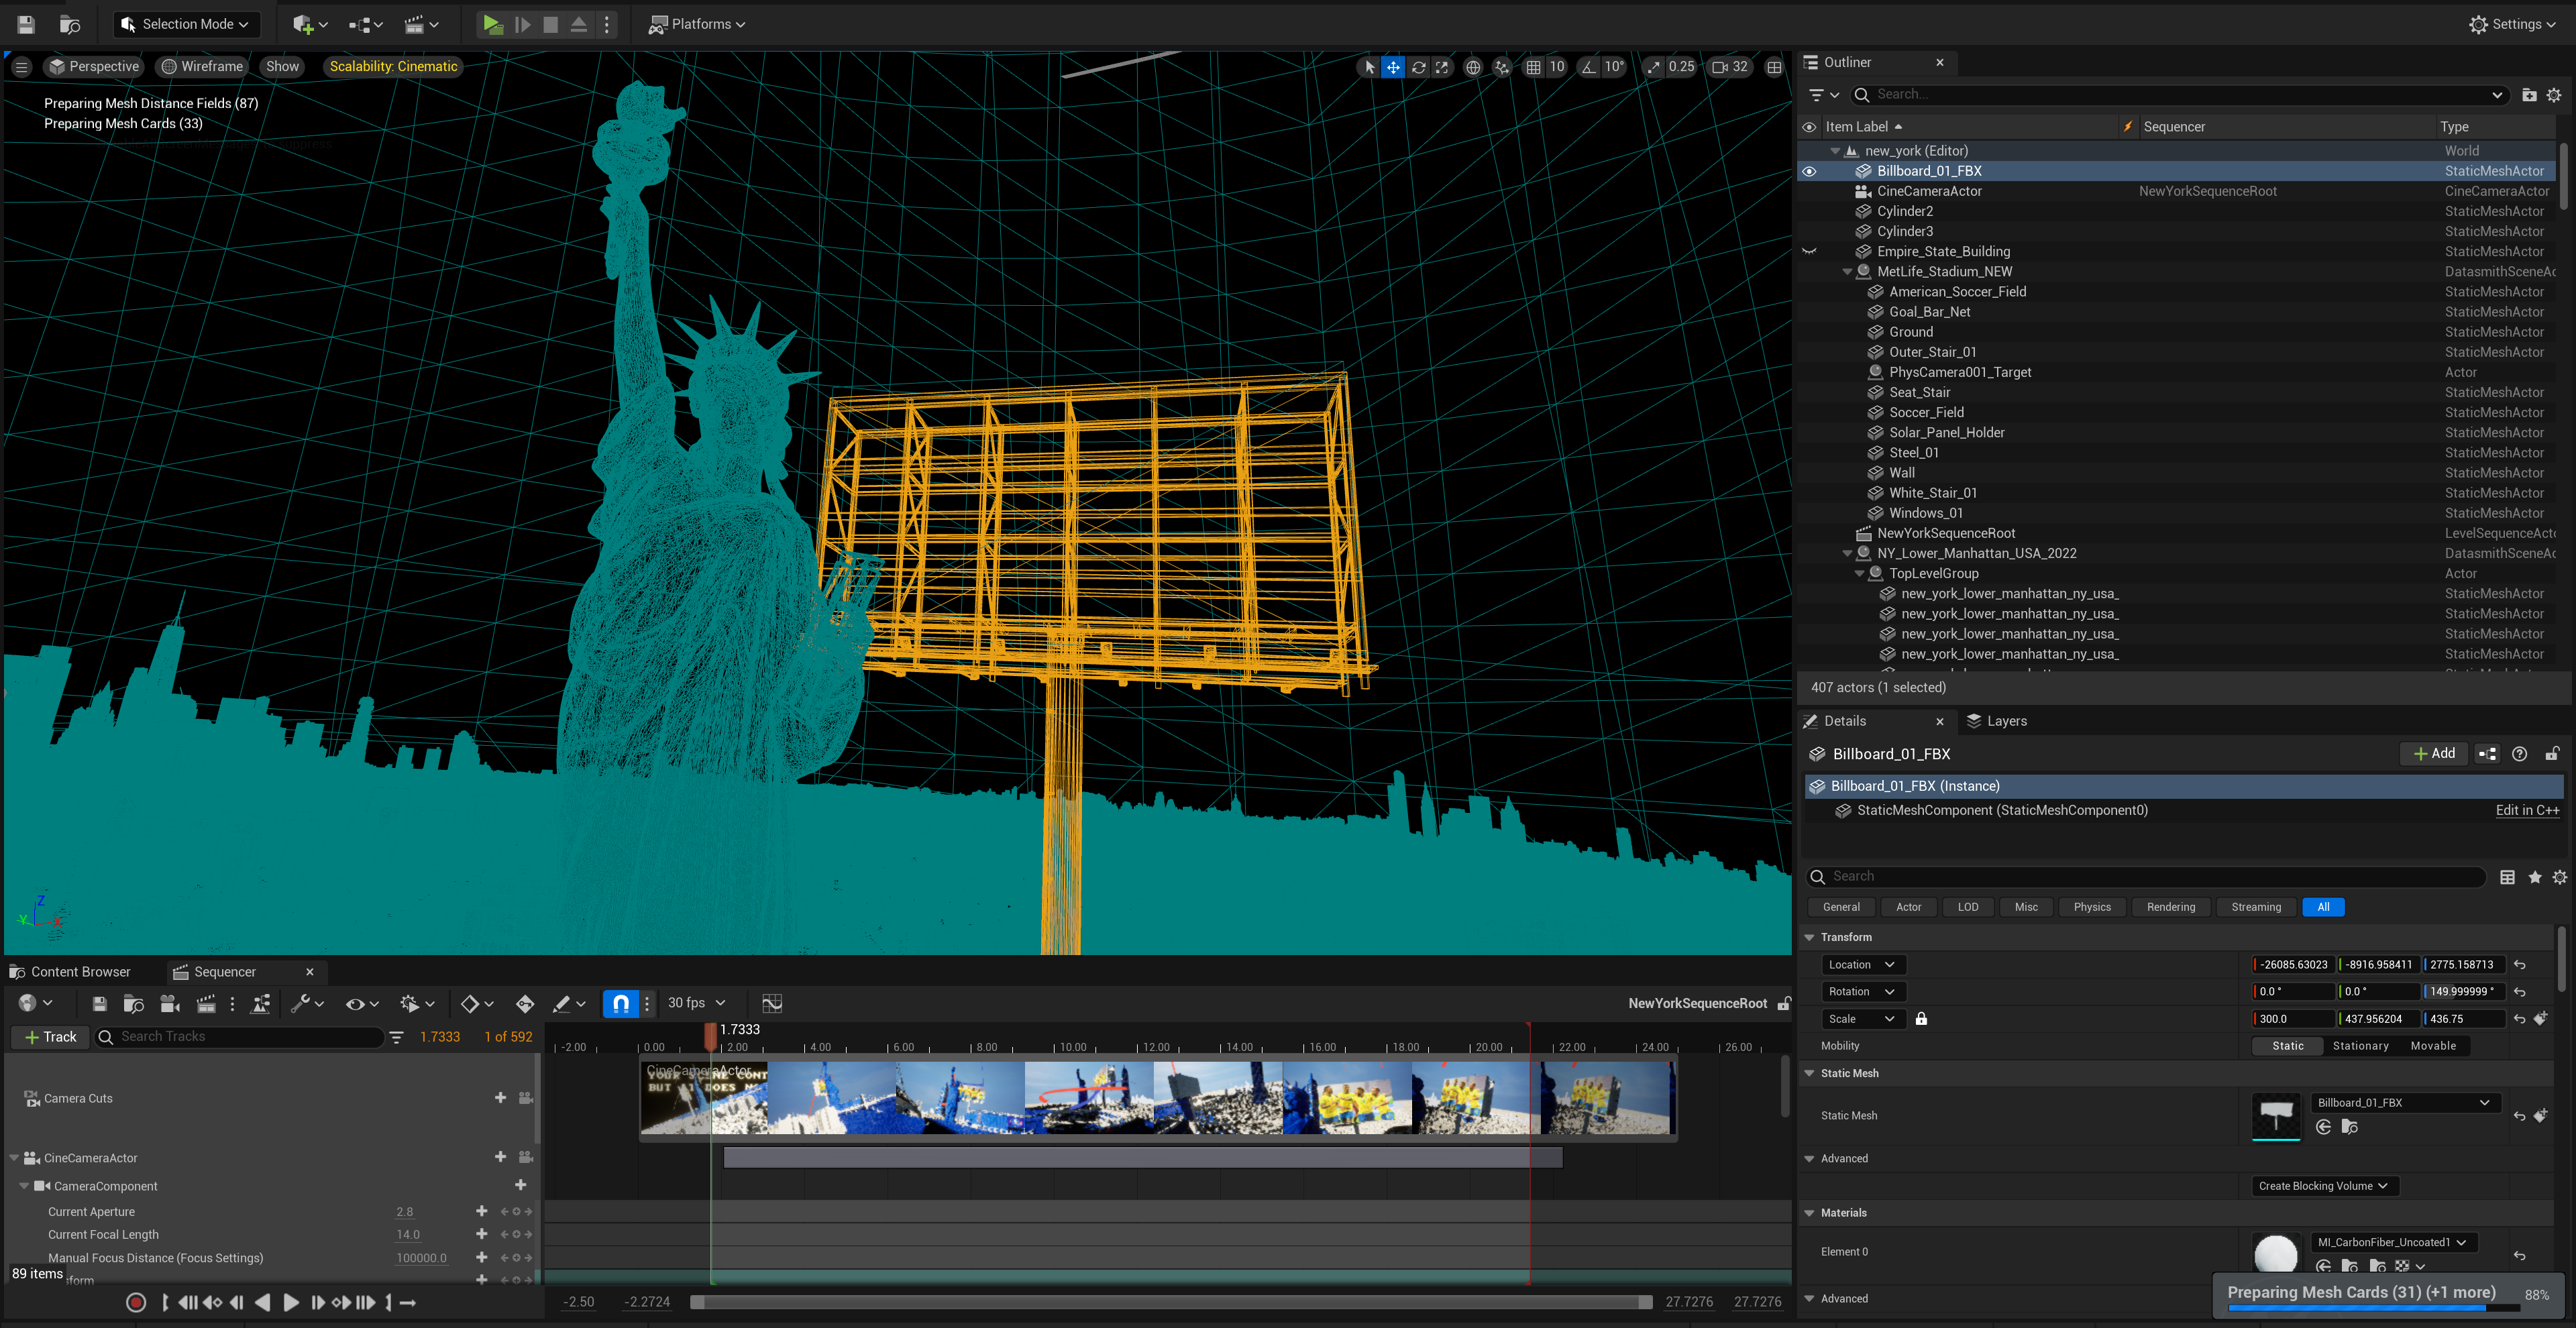Toggle Sequencer snapping magnet button
This screenshot has width=2576, height=1328.
tap(621, 1003)
